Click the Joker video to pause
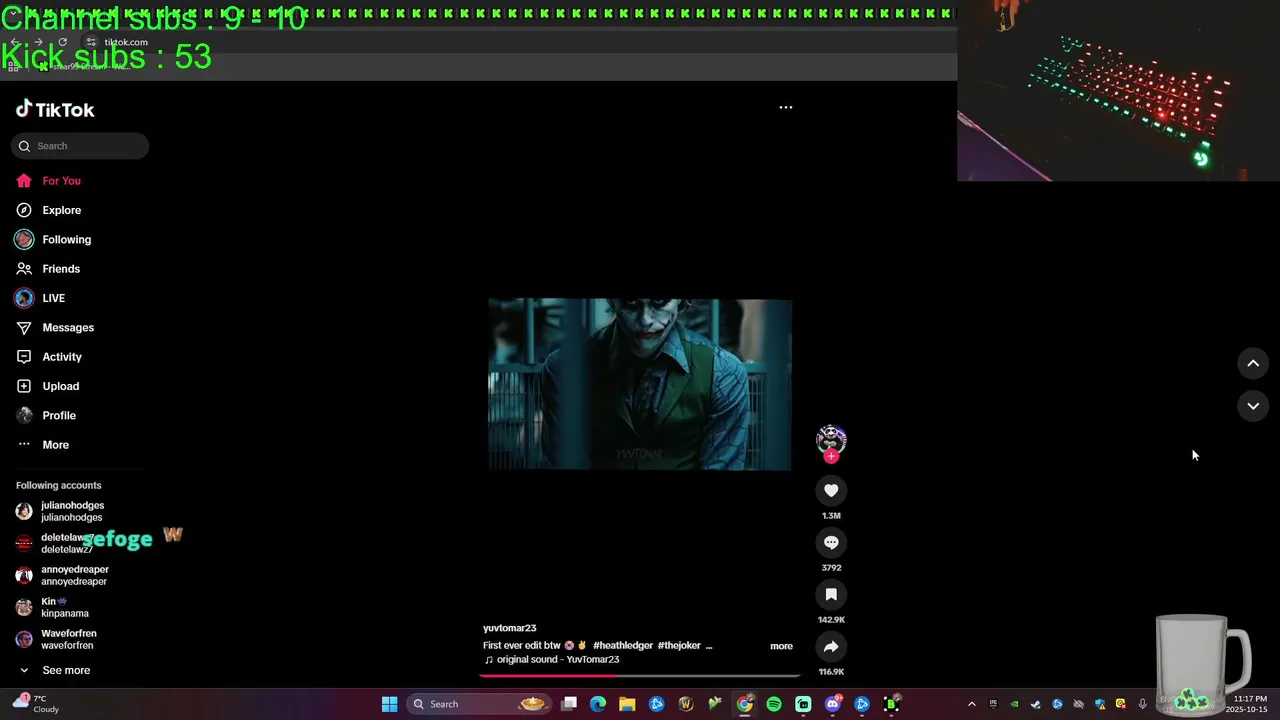The width and height of the screenshot is (1280, 720). [640, 384]
